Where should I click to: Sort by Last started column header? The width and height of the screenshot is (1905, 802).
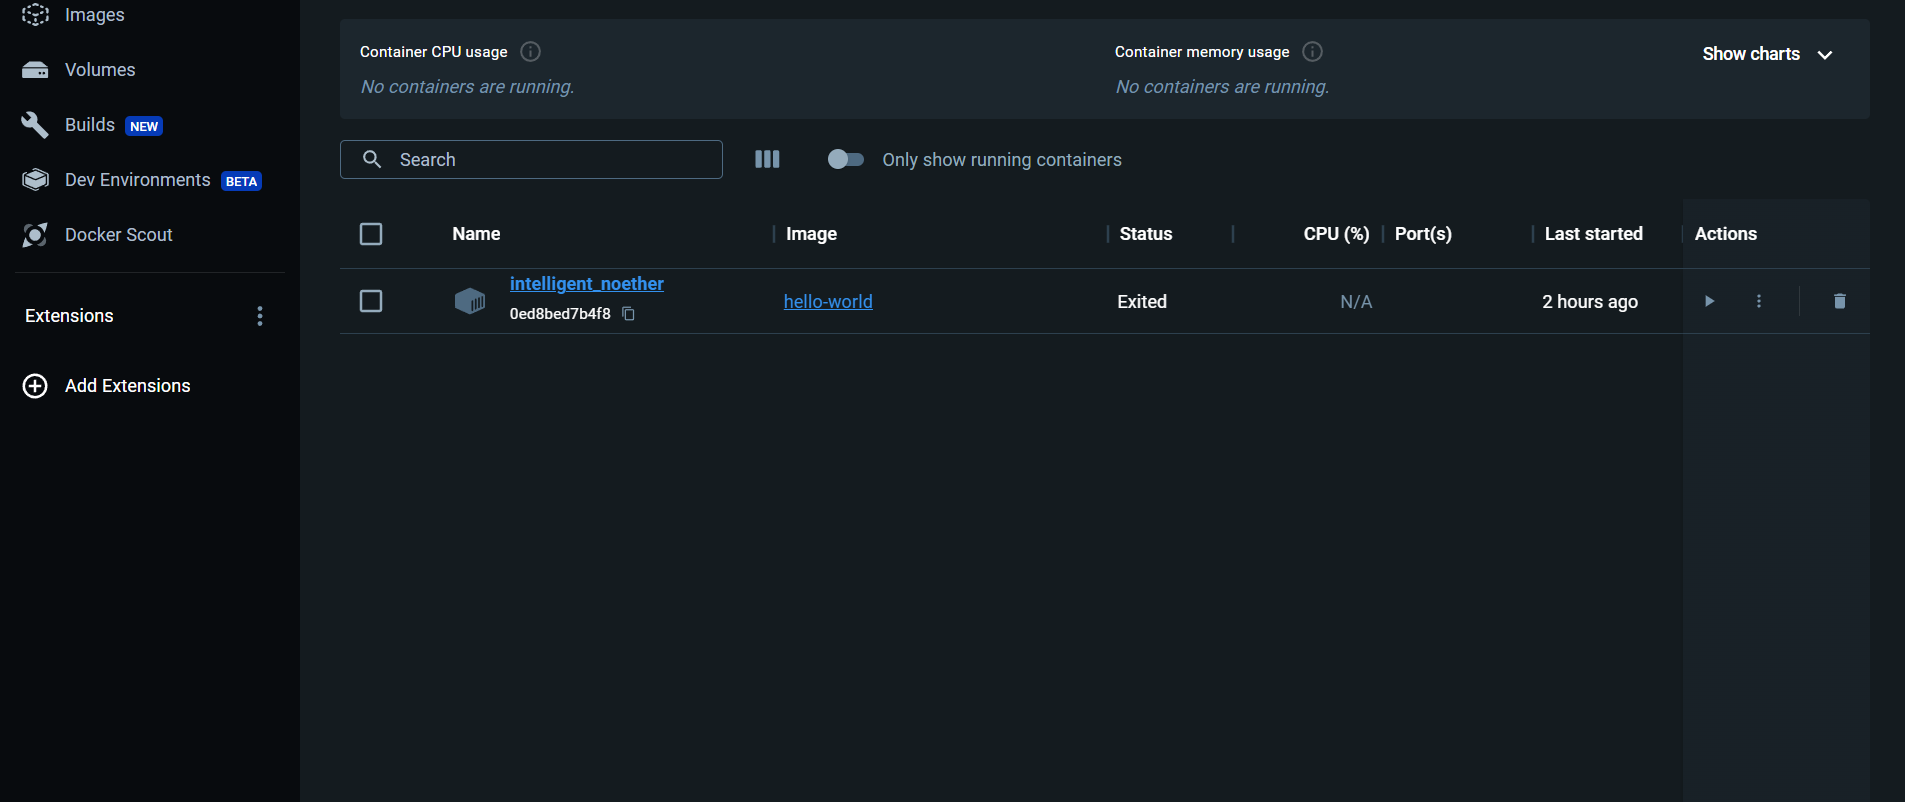(x=1594, y=234)
